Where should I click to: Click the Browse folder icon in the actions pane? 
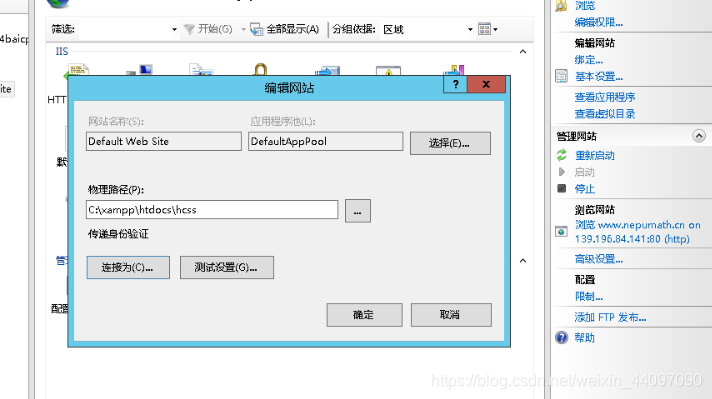561,5
